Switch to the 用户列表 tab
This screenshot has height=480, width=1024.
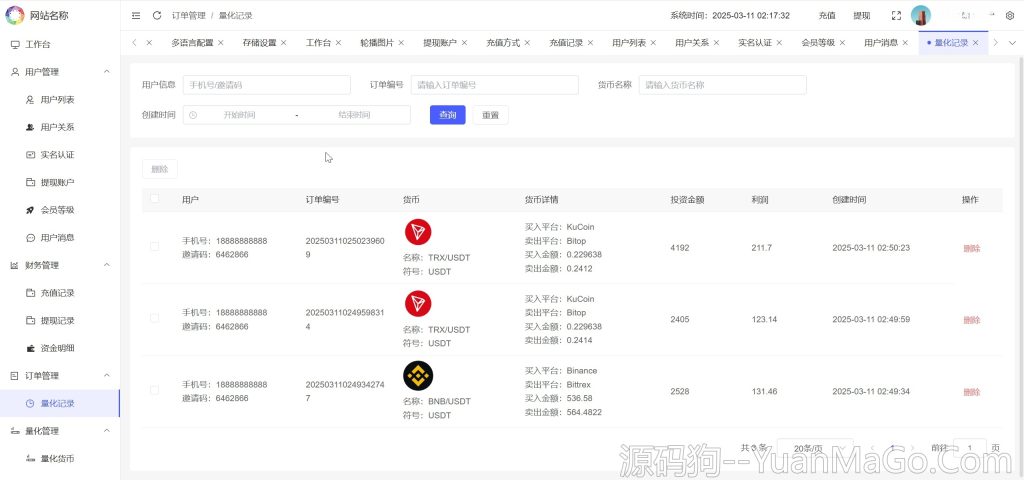pos(629,42)
